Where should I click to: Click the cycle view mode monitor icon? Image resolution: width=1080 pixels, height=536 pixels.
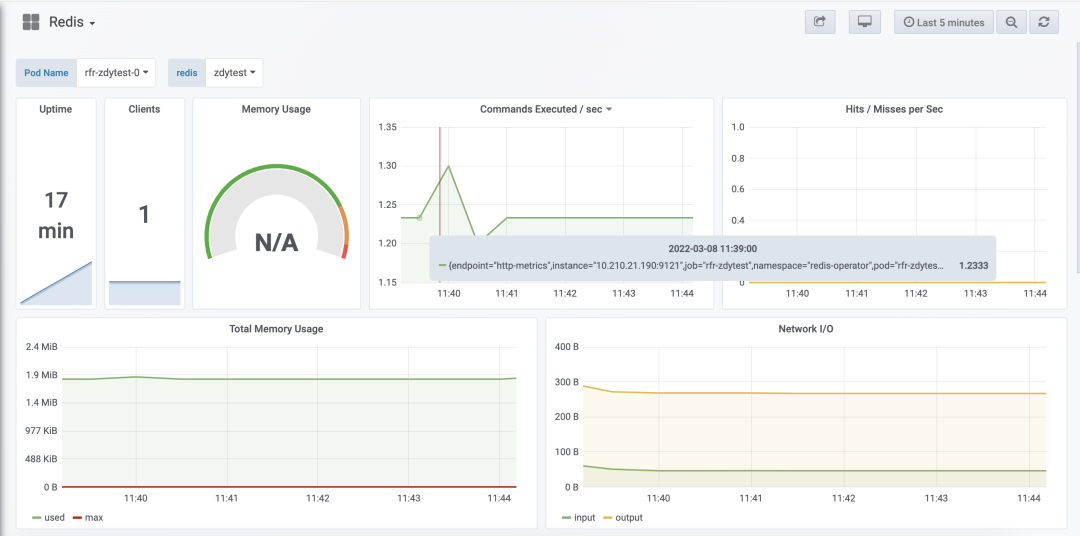click(864, 22)
